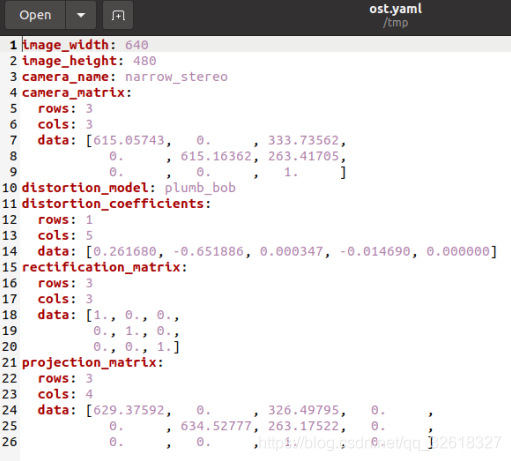The height and width of the screenshot is (461, 511).
Task: Place cursor on projection_matrix key
Action: [89, 363]
